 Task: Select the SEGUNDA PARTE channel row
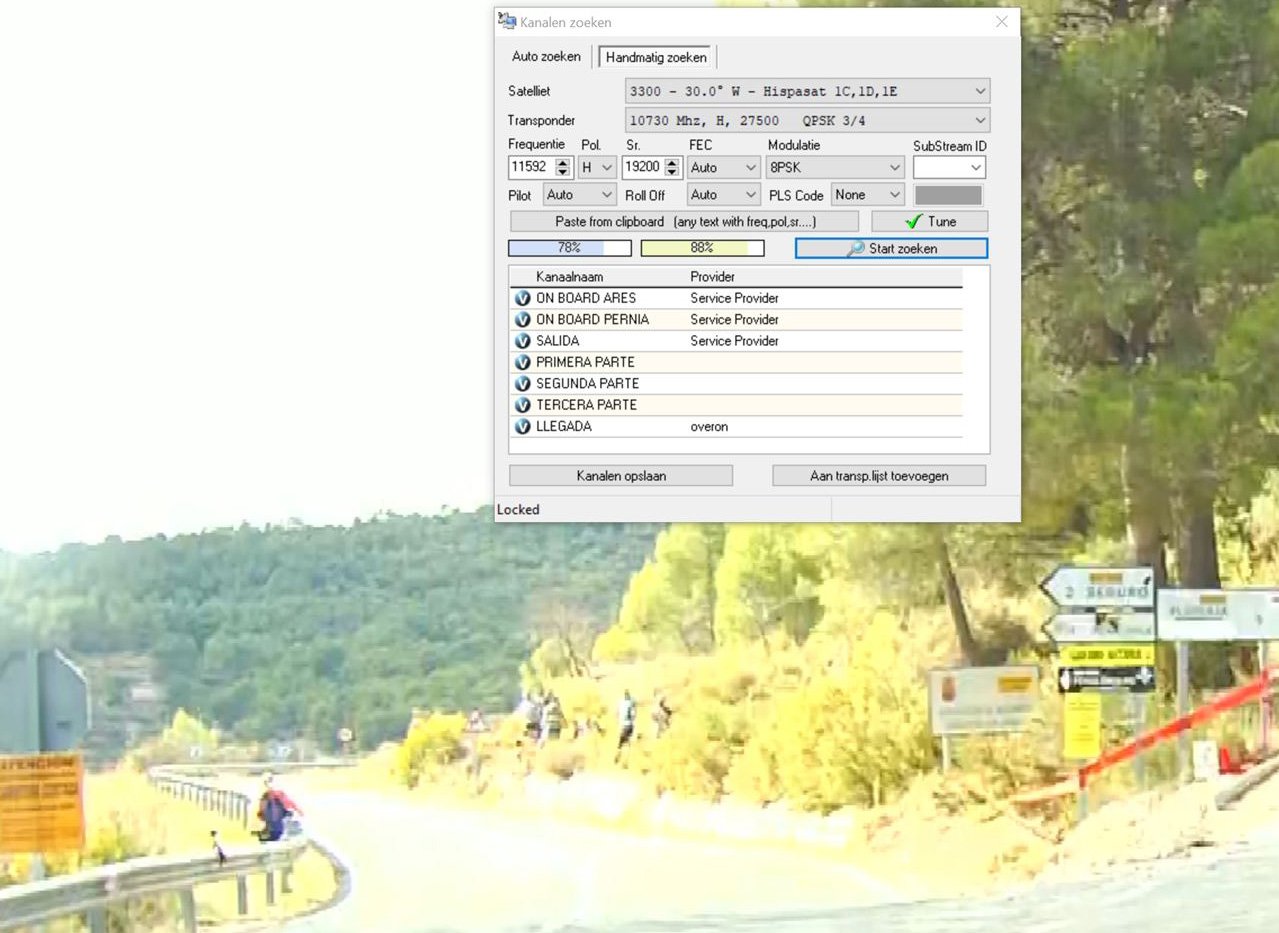point(737,384)
